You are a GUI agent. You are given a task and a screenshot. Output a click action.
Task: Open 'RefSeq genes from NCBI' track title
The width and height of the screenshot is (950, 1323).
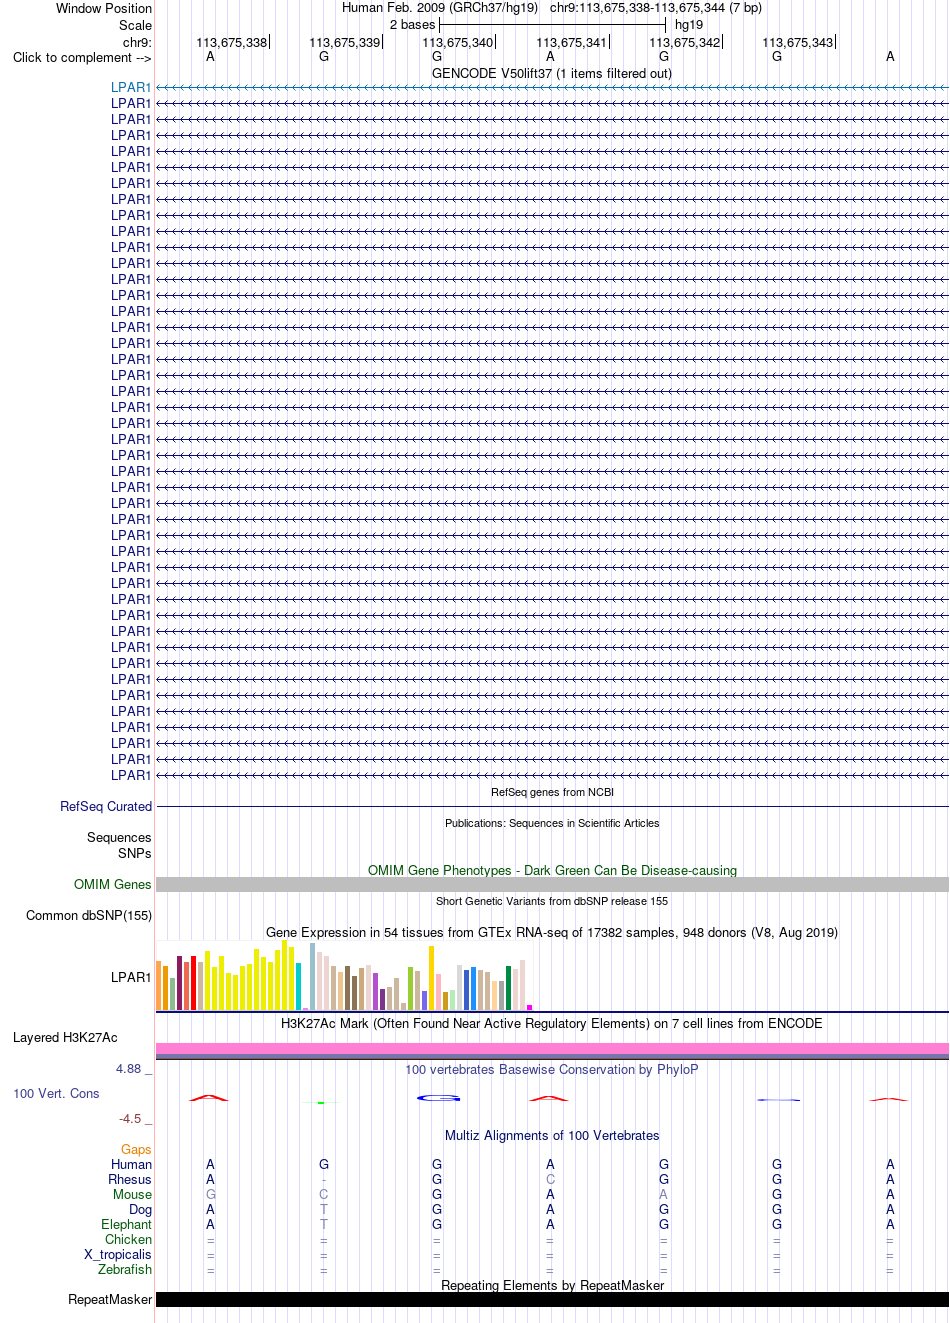[x=552, y=792]
